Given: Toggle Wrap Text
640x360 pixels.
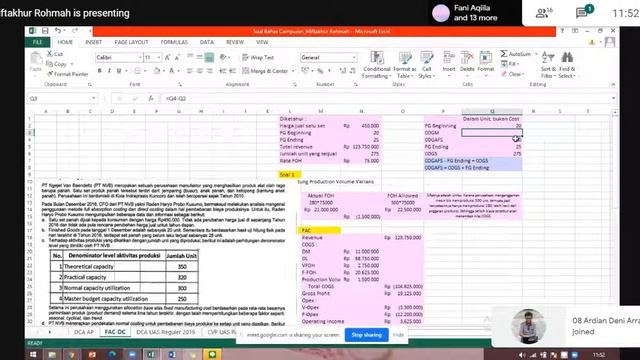Looking at the screenshot, I should coord(258,58).
